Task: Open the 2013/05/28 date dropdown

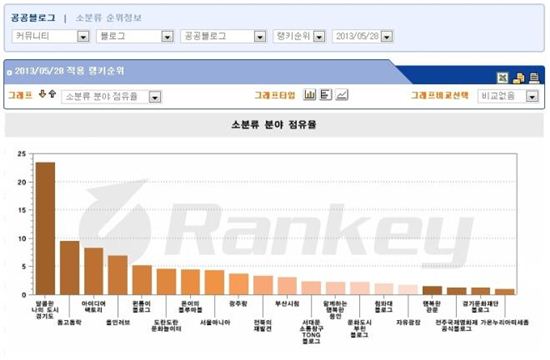Action: click(x=362, y=36)
